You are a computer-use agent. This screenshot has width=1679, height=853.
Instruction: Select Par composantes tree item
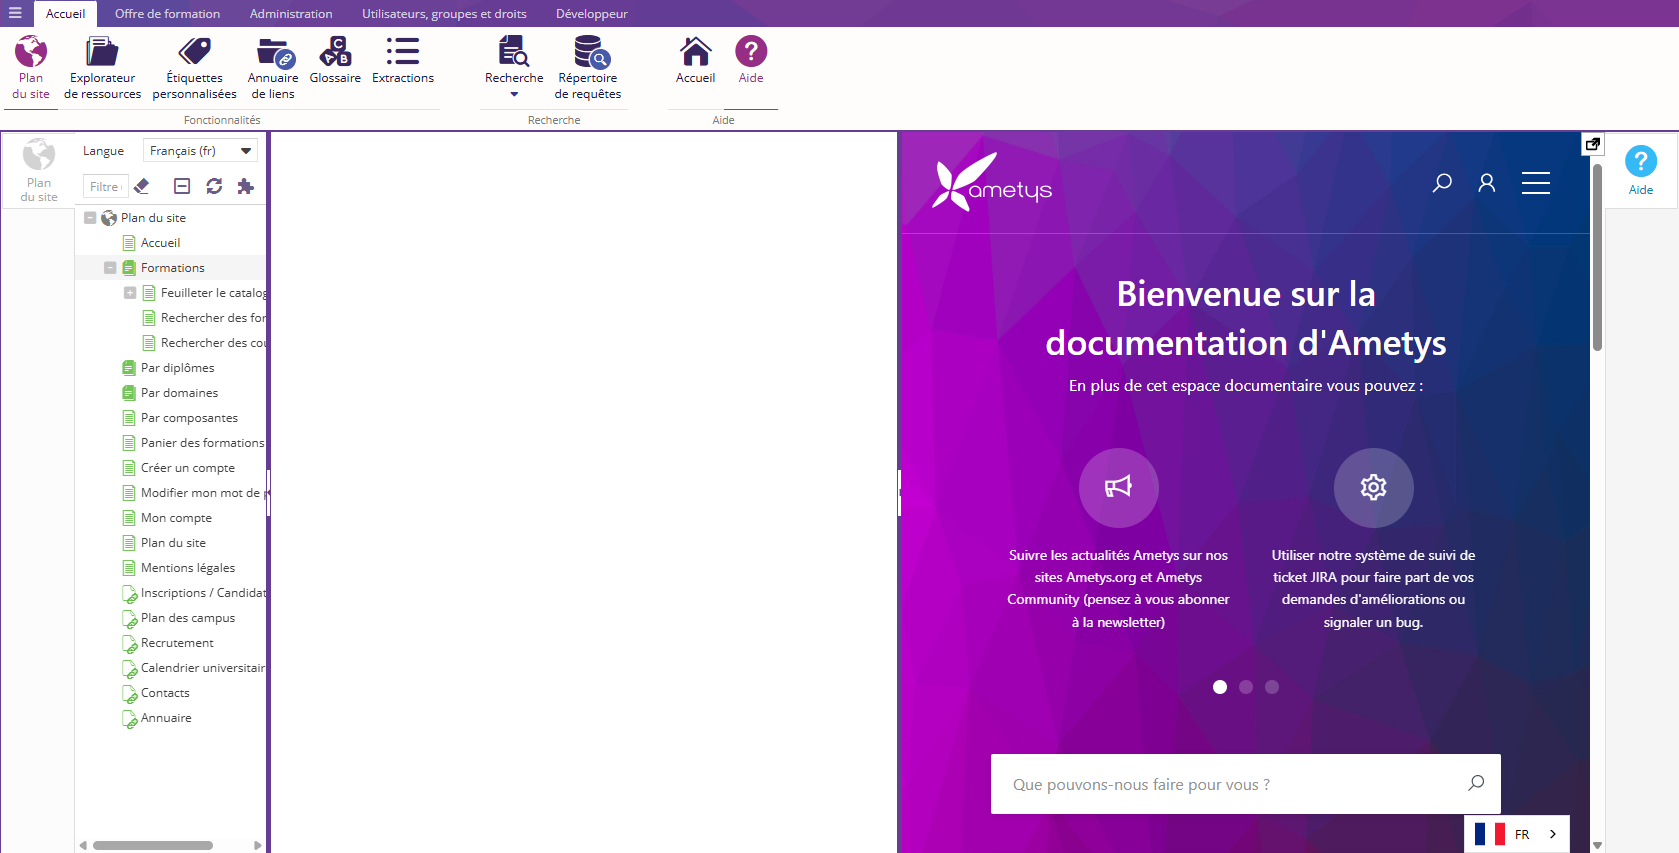(x=189, y=417)
